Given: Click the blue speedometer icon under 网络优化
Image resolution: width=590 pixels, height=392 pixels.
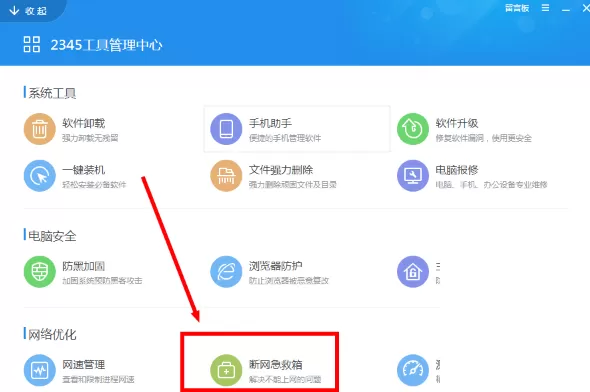Looking at the screenshot, I should (413, 370).
